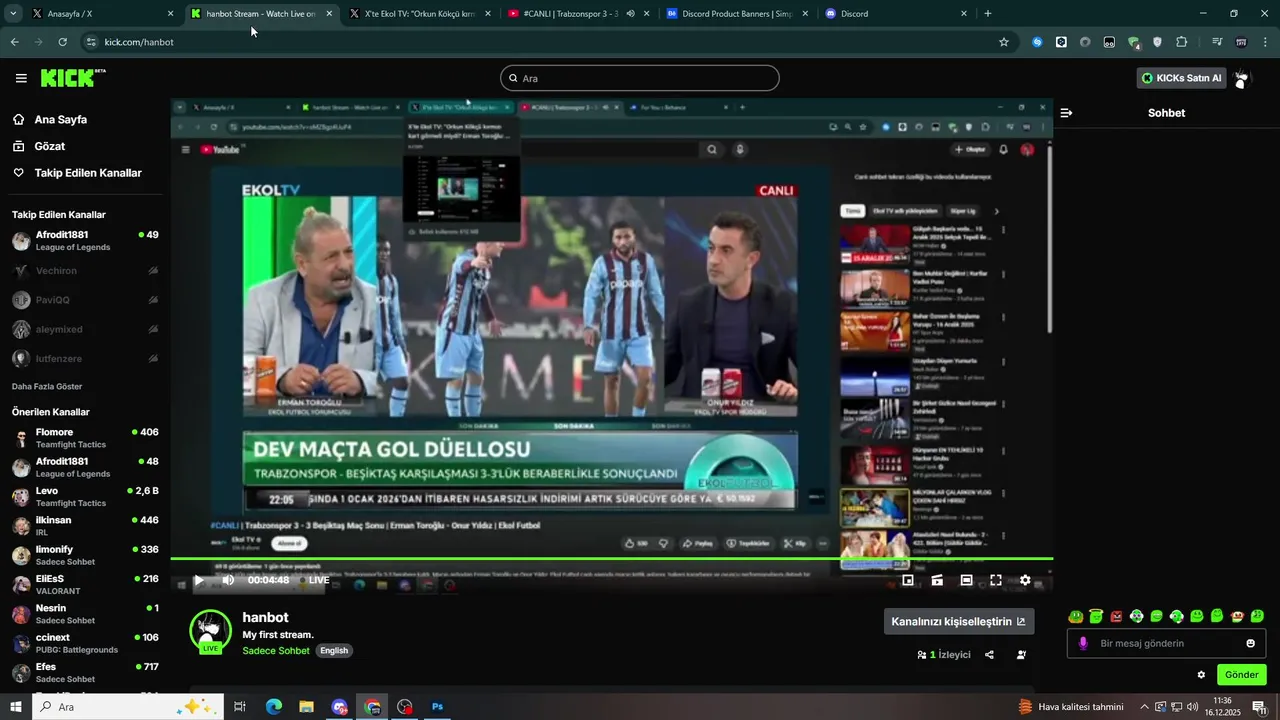Image resolution: width=1280 pixels, height=720 pixels.
Task: Open offline channel PaviQQ
Action: click(85, 300)
